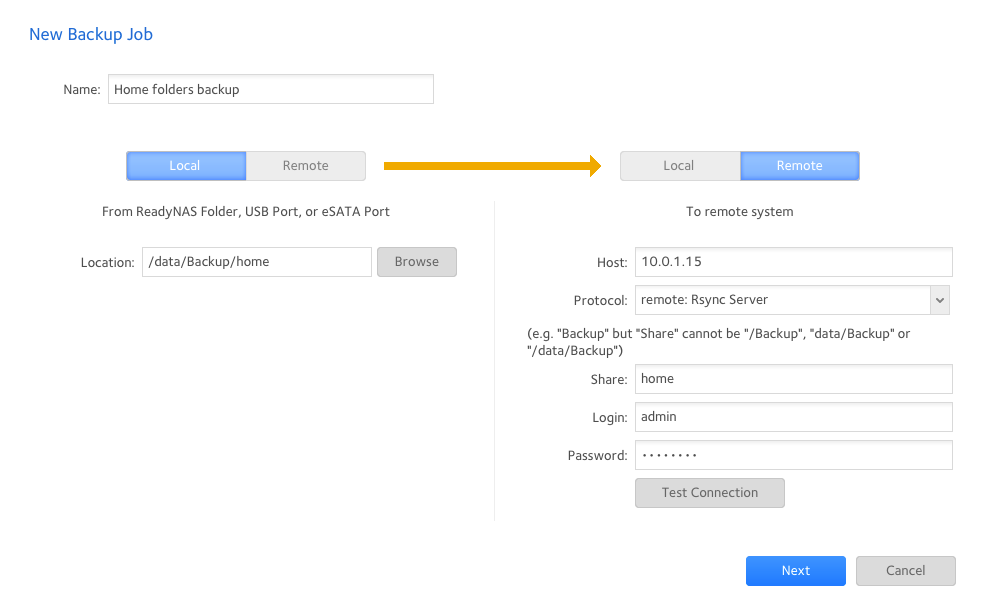Focus the Location path field

point(256,262)
